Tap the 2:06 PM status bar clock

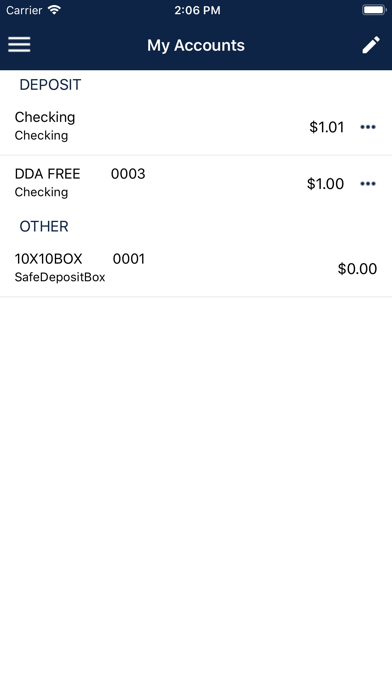[x=197, y=10]
